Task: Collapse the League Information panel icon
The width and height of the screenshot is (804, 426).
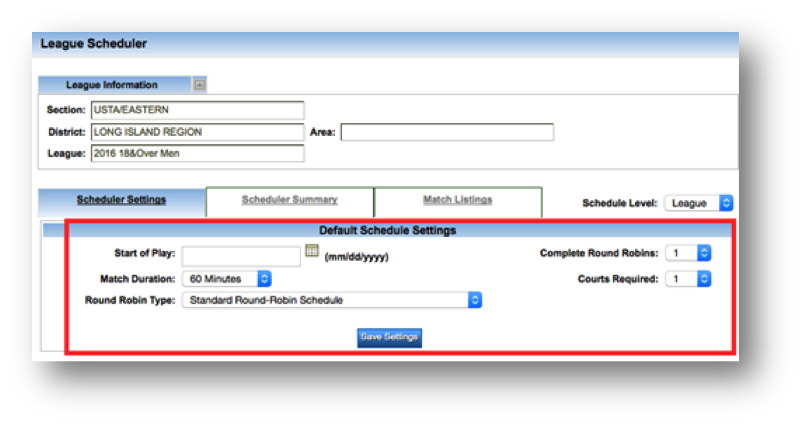Action: [199, 85]
